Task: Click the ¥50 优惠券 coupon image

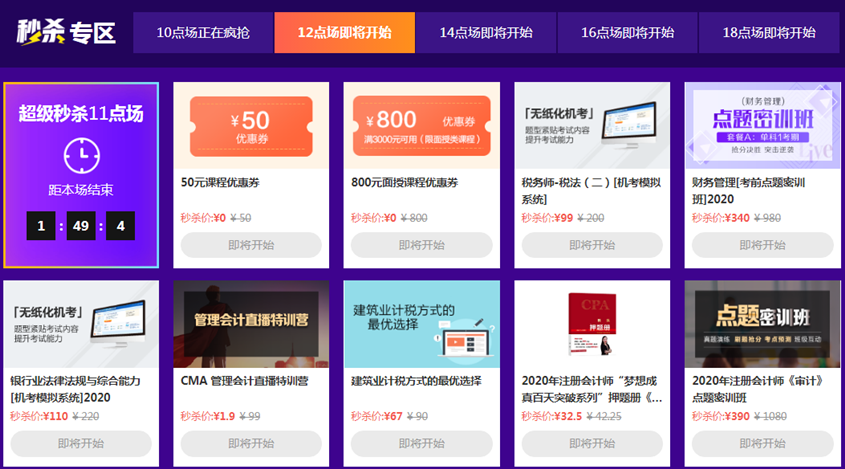Action: (251, 126)
